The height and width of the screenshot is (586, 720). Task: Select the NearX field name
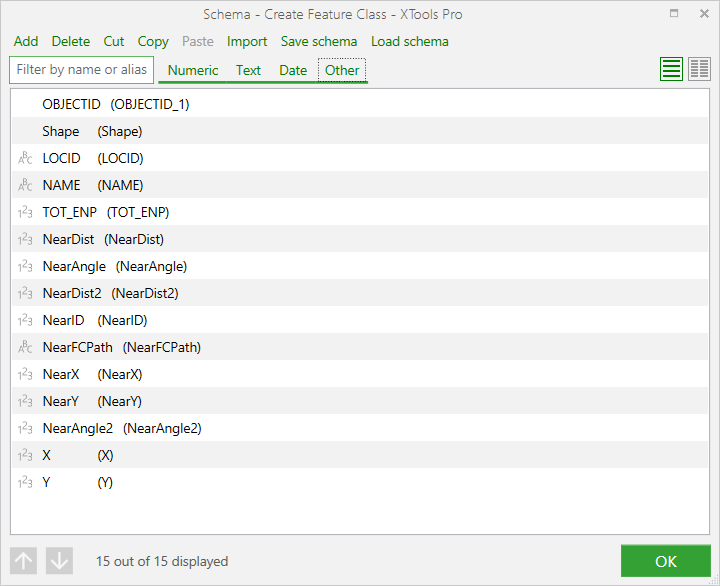(61, 374)
